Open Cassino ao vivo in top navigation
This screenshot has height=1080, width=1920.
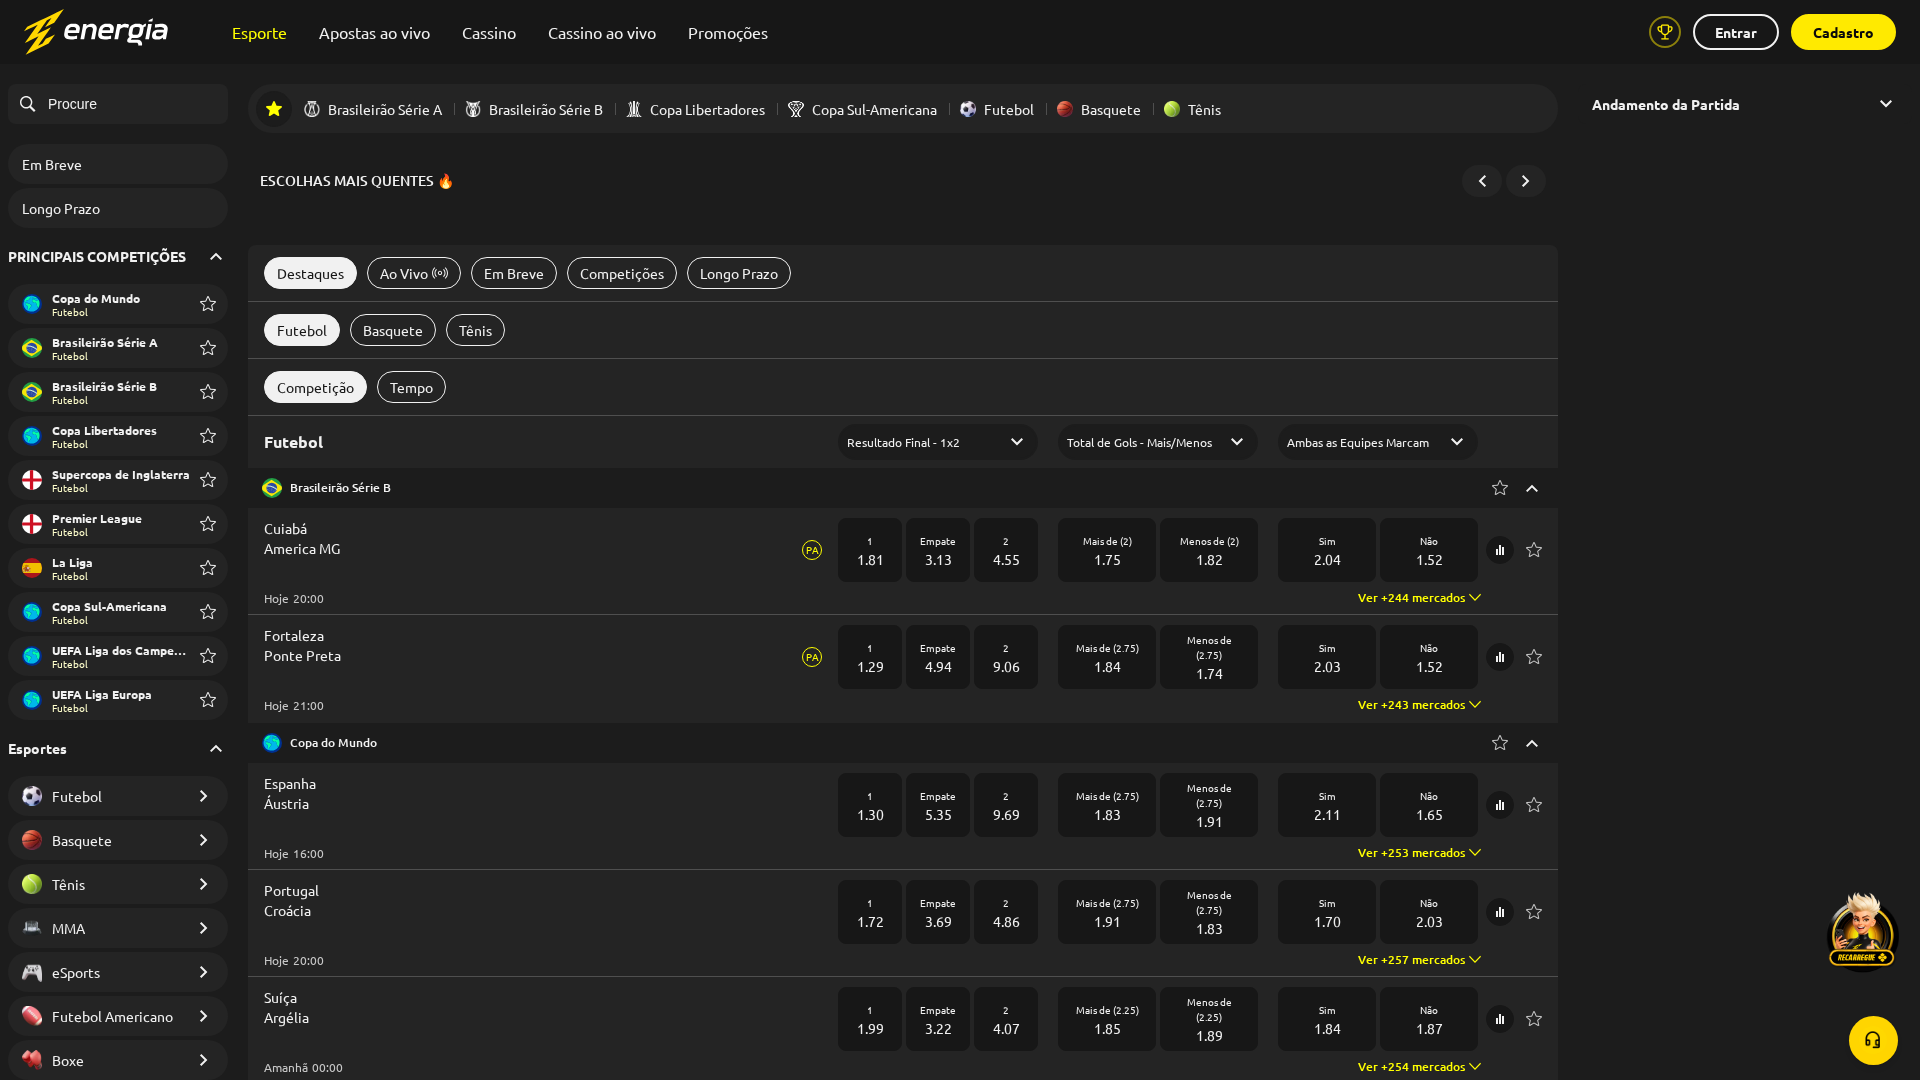[x=602, y=33]
